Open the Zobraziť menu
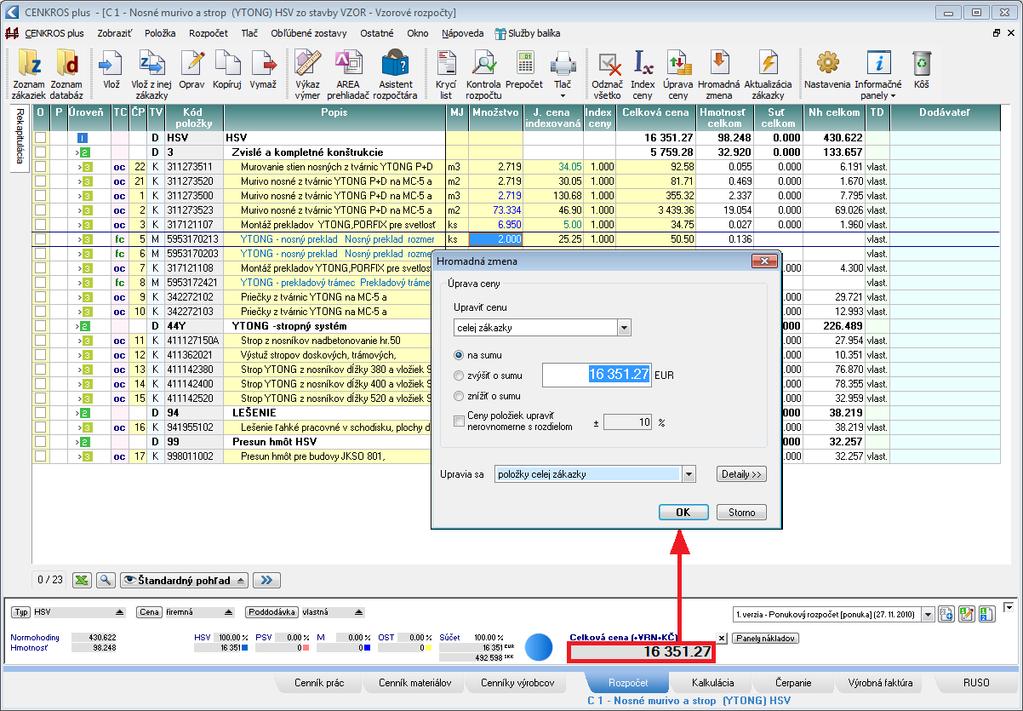1023x711 pixels. click(x=114, y=33)
